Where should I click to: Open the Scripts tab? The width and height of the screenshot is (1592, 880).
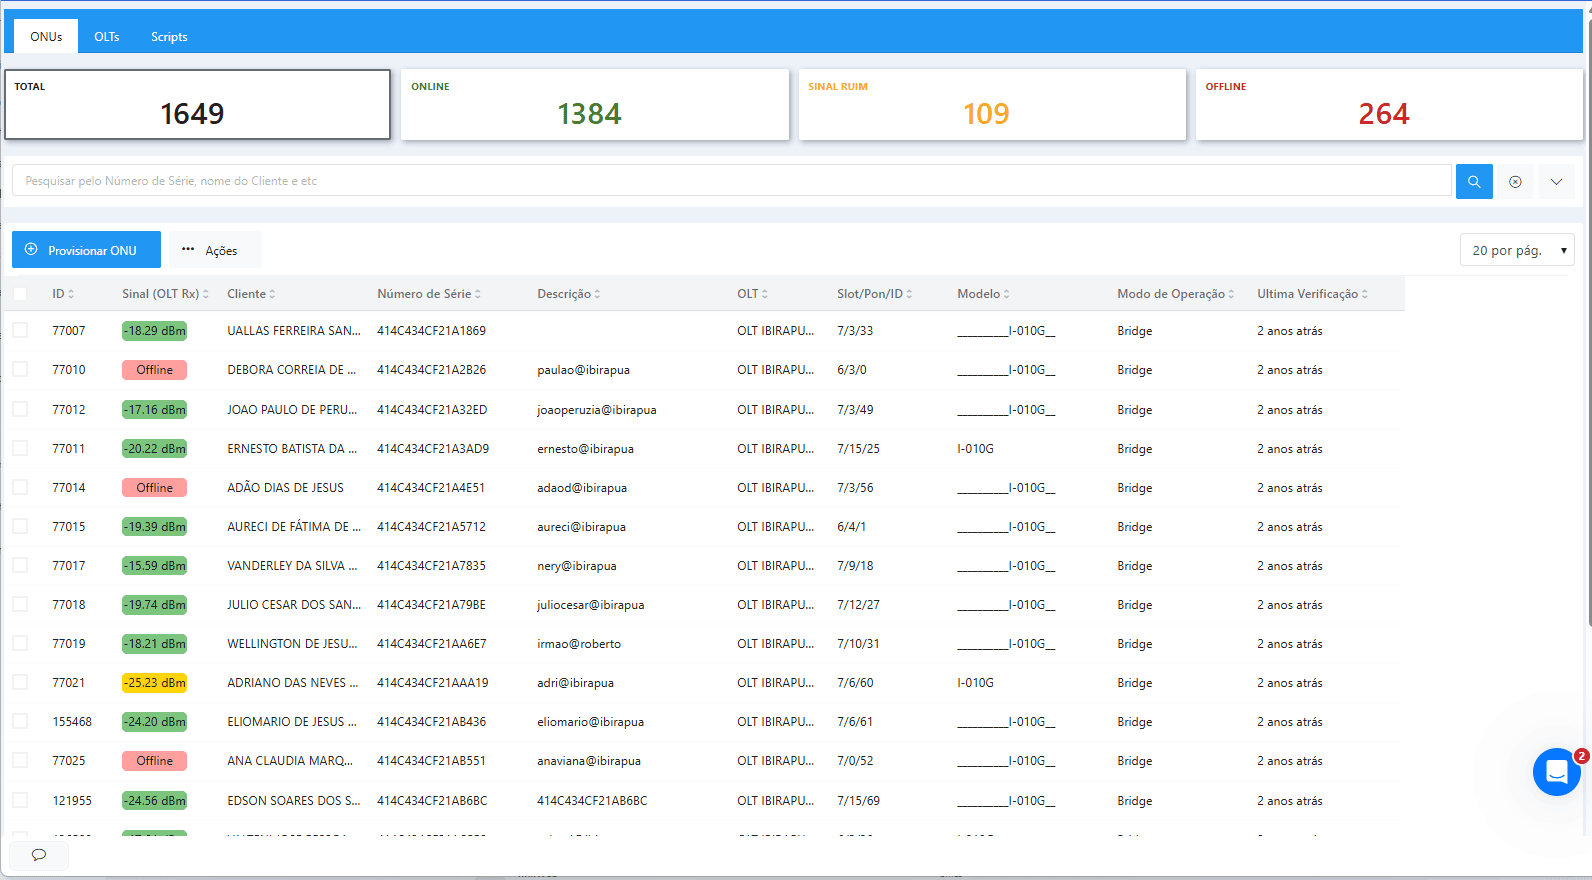coord(169,37)
